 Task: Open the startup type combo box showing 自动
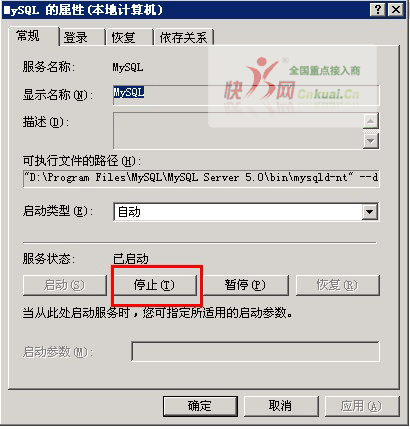(x=246, y=212)
